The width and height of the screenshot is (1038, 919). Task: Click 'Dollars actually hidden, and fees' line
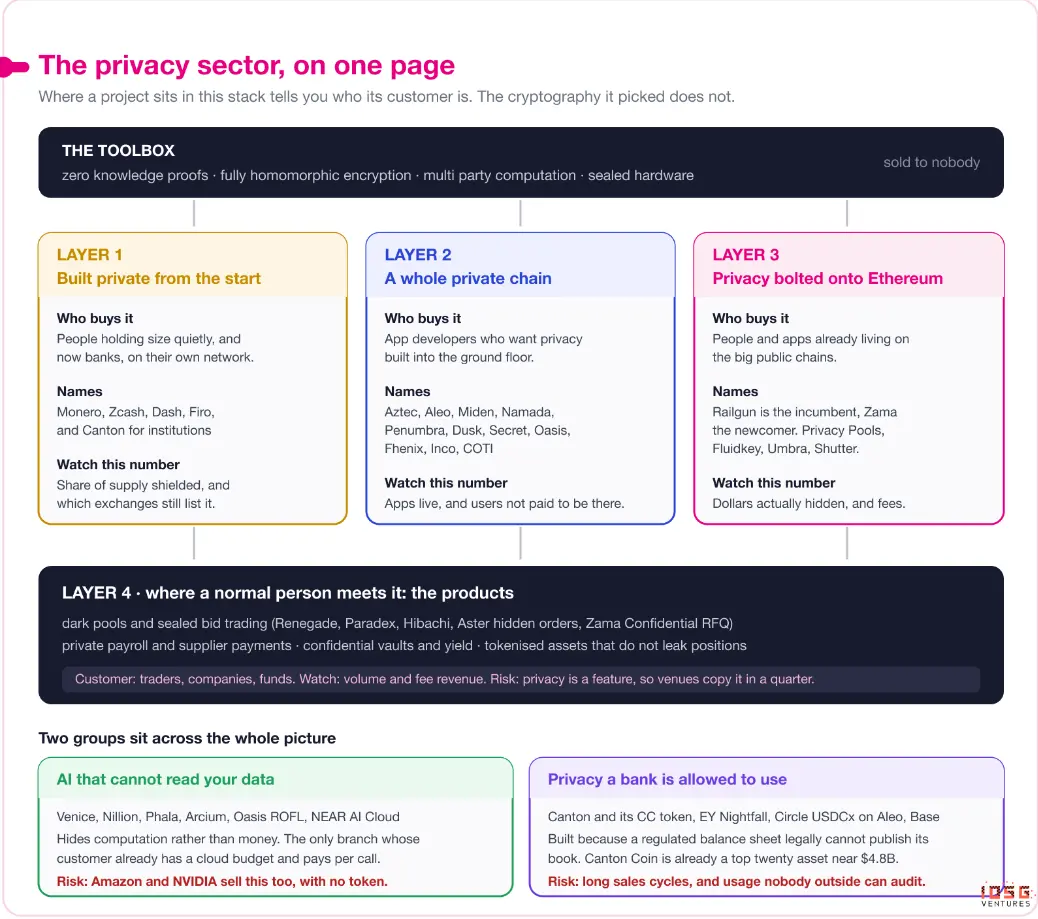[808, 503]
